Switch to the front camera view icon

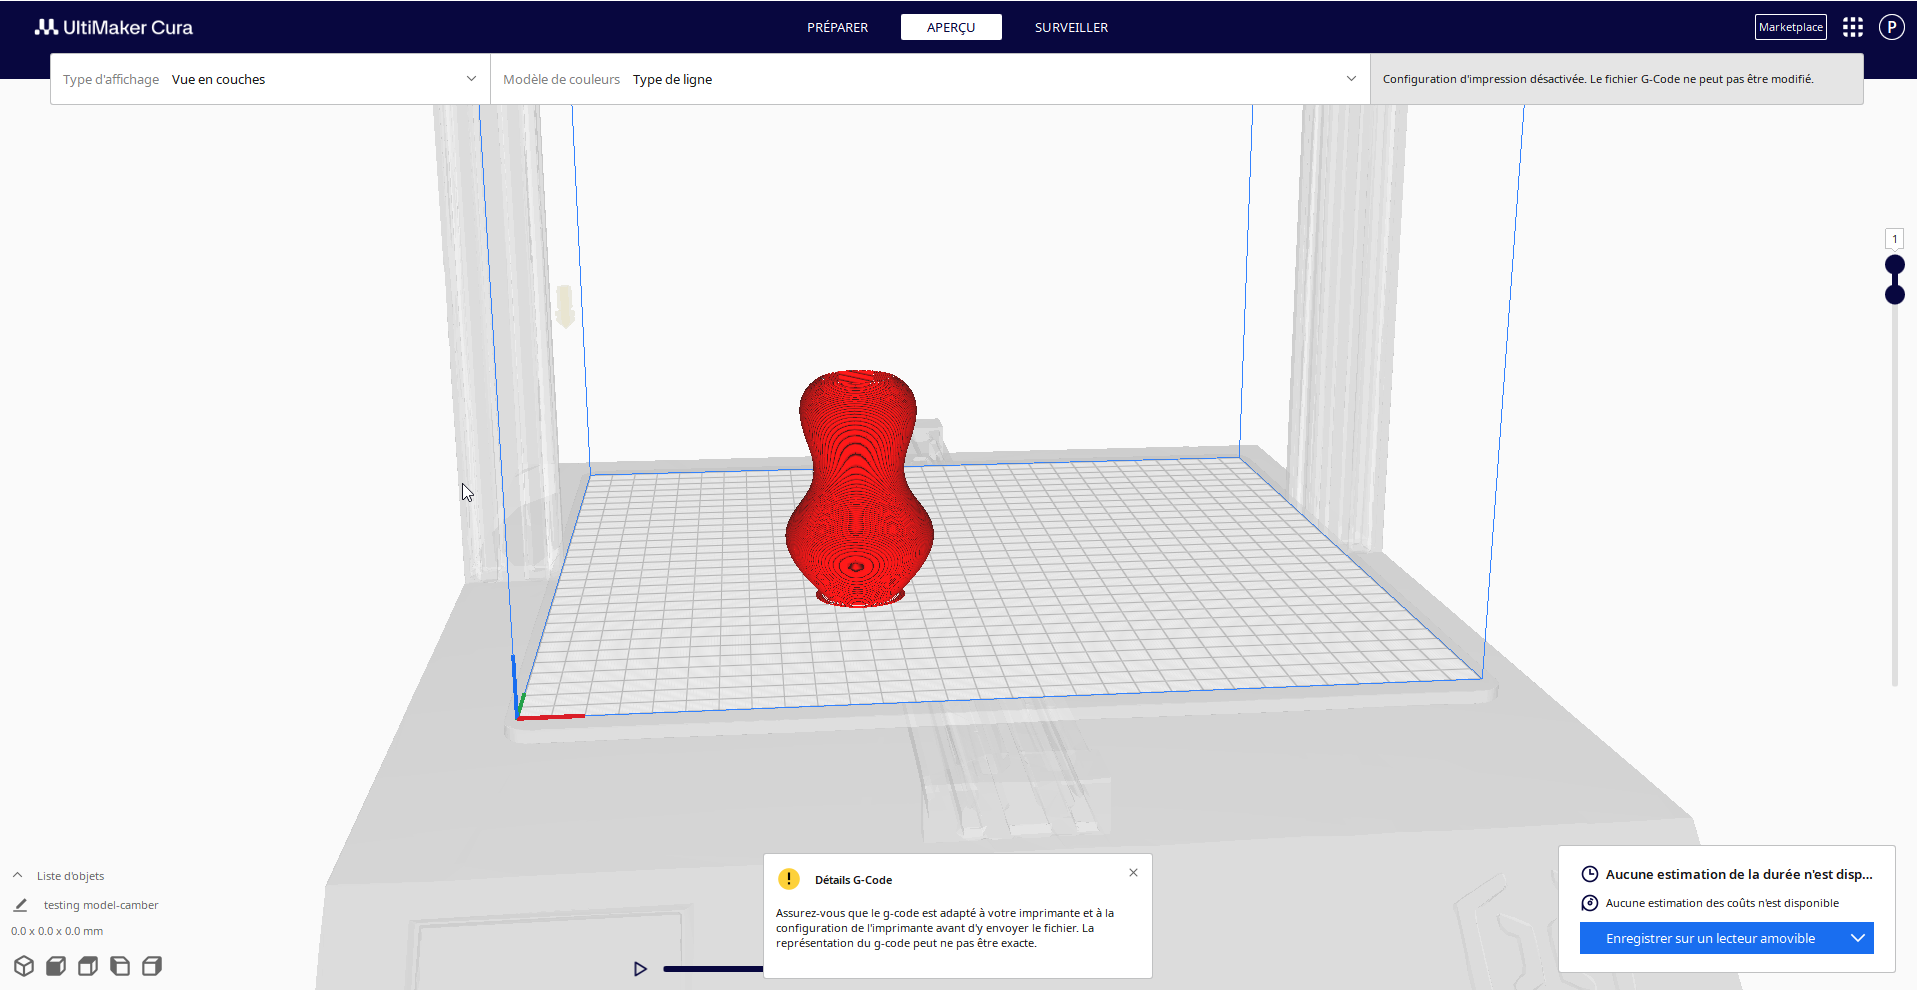tap(56, 966)
